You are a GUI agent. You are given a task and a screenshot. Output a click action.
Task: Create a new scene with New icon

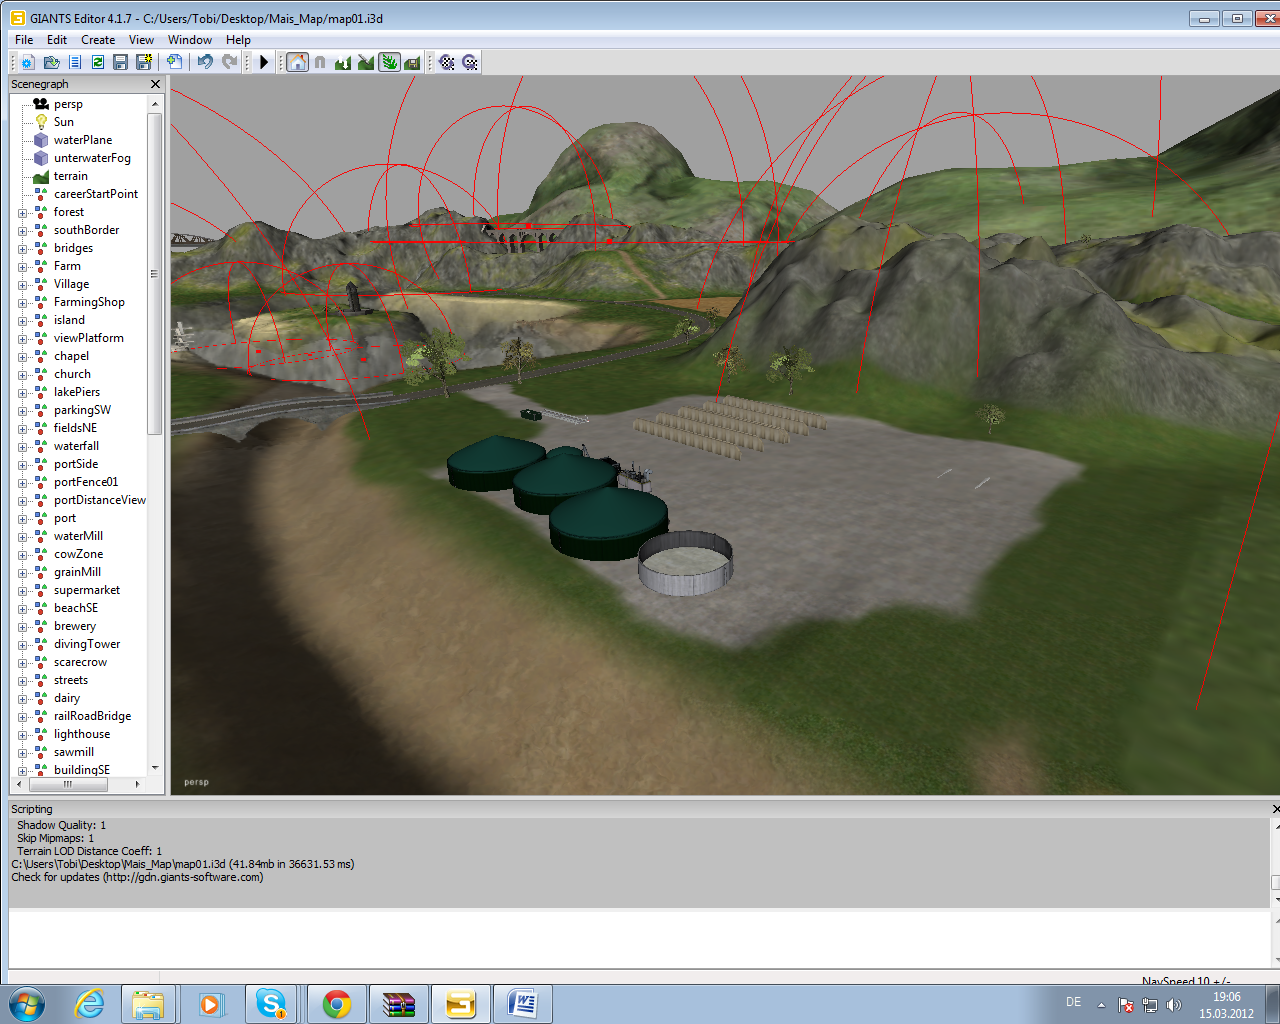coord(28,62)
